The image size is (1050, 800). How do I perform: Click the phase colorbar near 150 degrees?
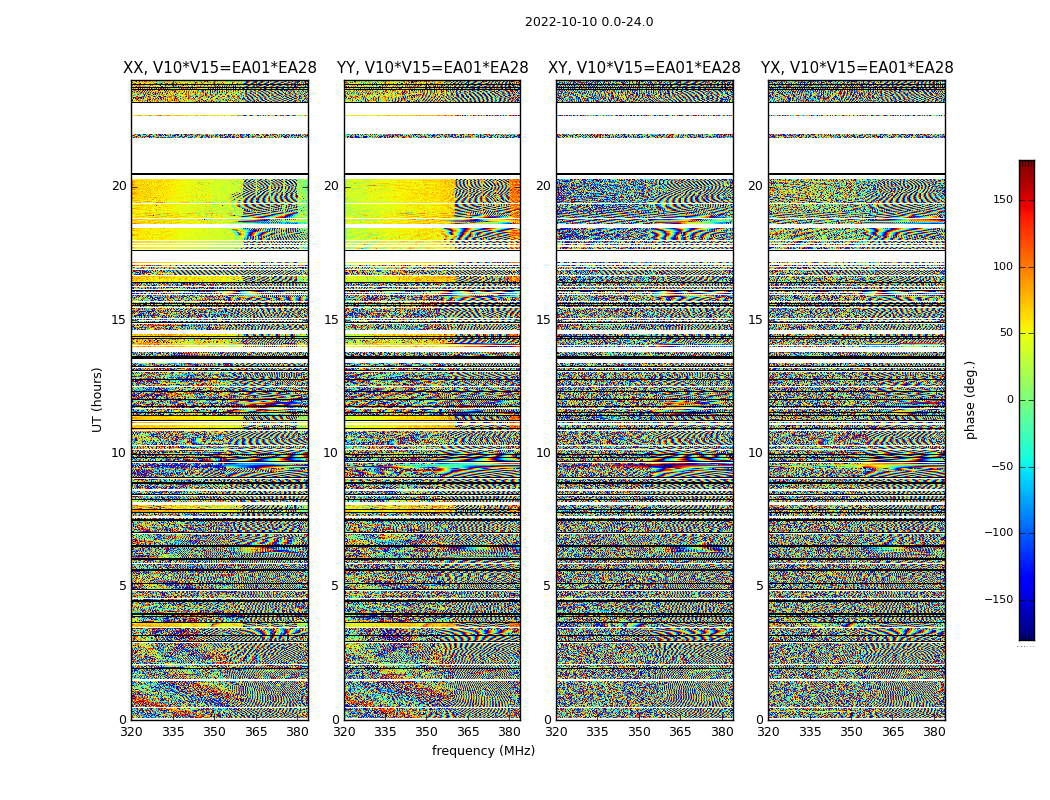1027,200
